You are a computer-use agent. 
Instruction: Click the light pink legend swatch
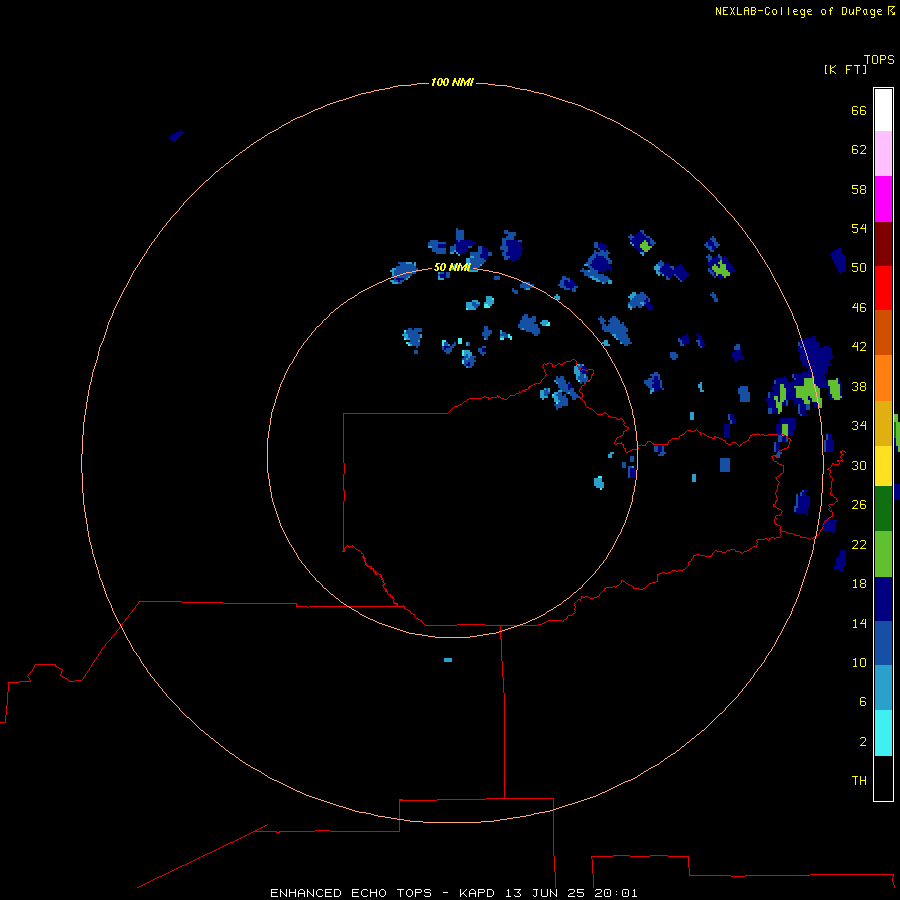pos(883,153)
